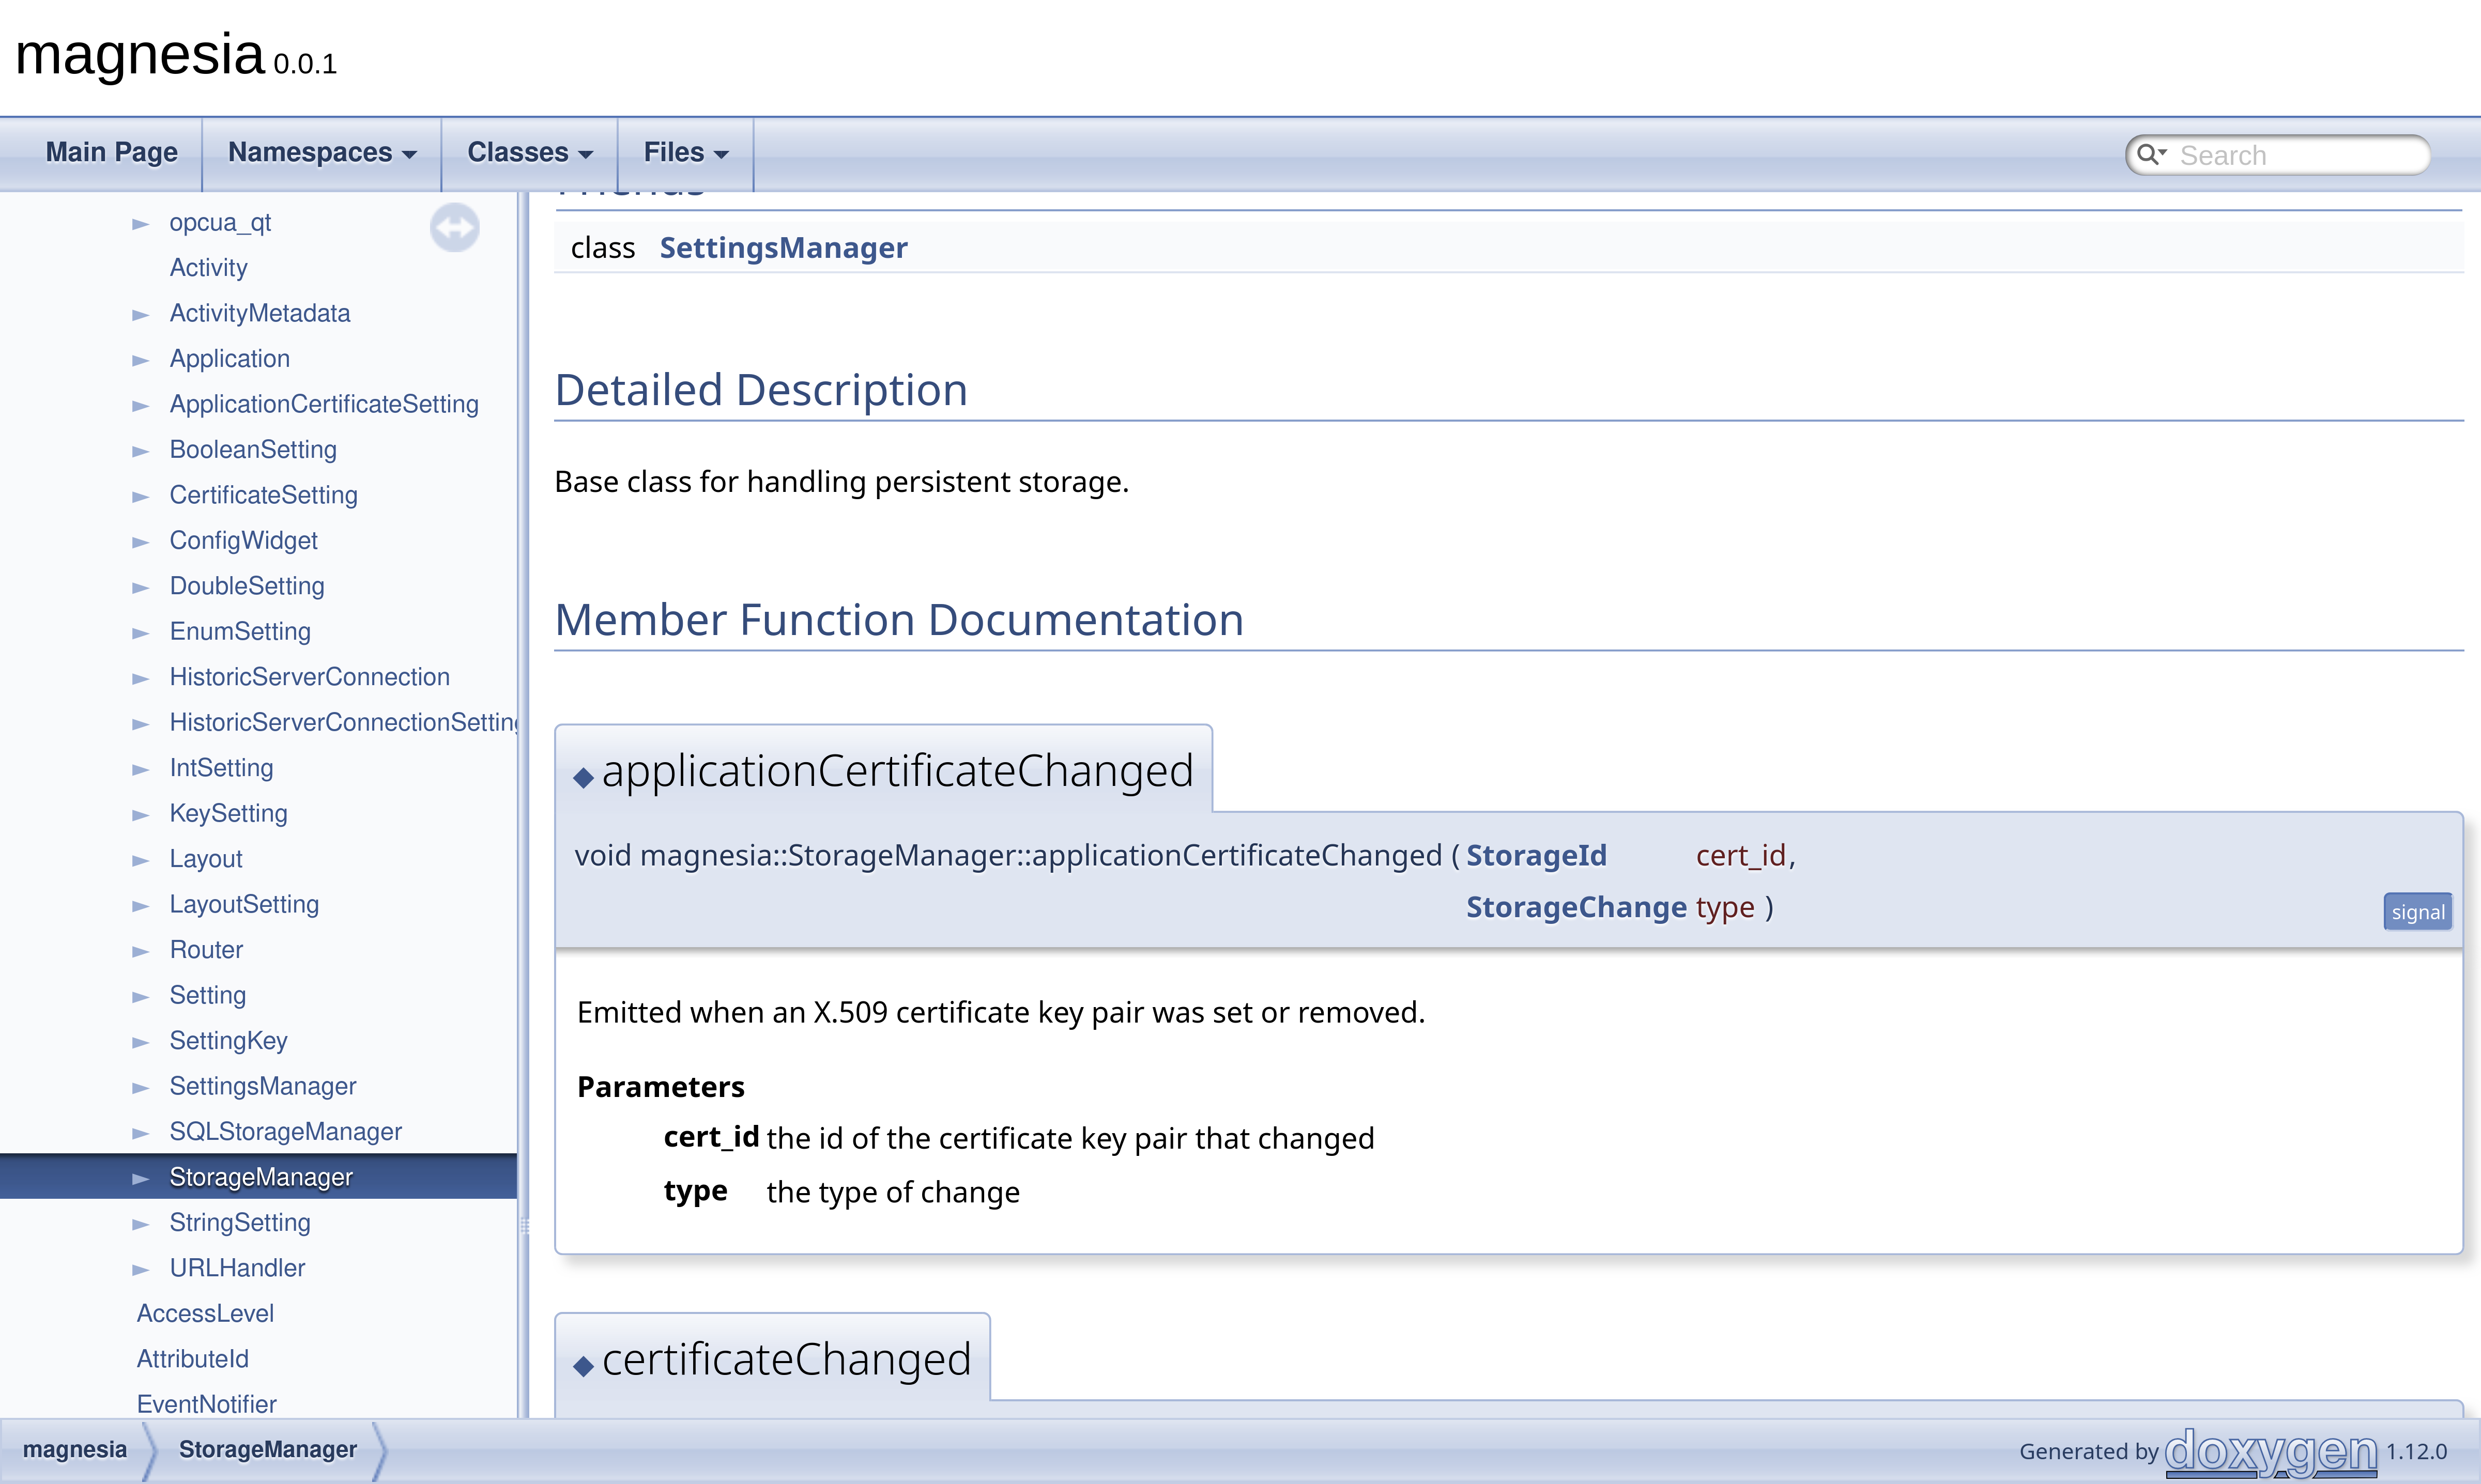
Task: Expand the Router tree node arrow
Action: pos(141,951)
